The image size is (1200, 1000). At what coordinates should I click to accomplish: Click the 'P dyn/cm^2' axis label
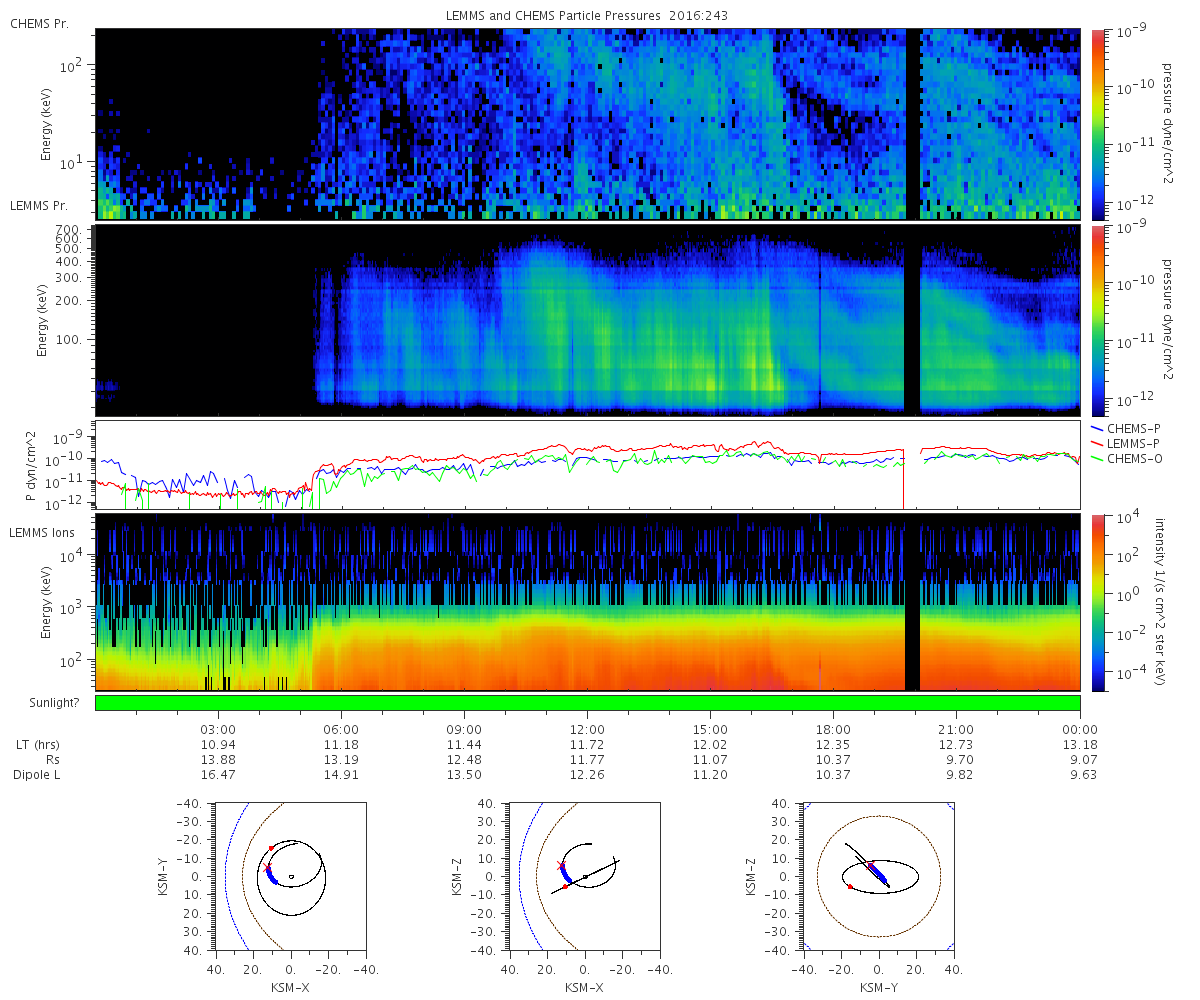30,465
